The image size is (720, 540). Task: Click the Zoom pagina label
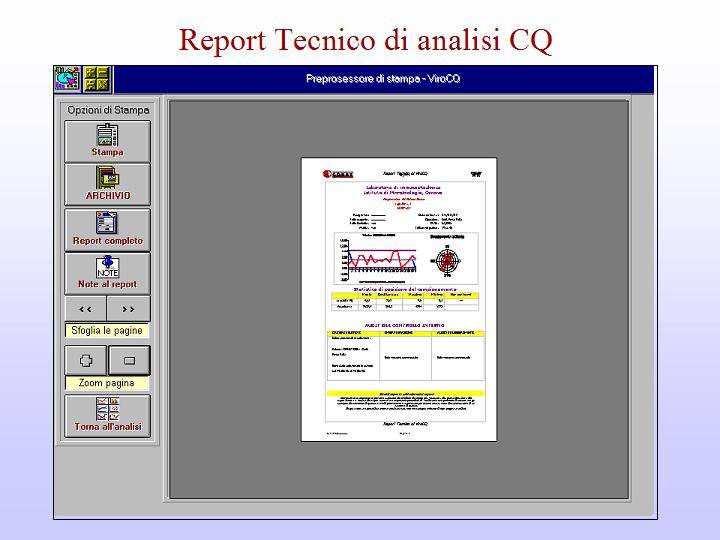pyautogui.click(x=107, y=383)
